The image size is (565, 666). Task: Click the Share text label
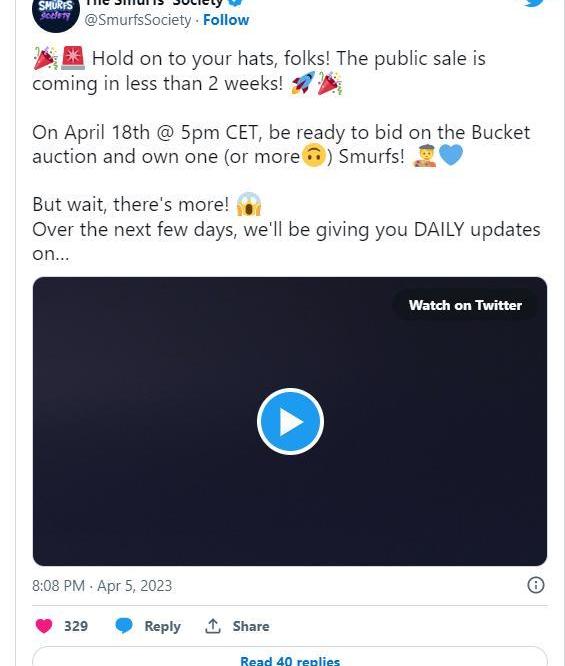pyautogui.click(x=251, y=626)
